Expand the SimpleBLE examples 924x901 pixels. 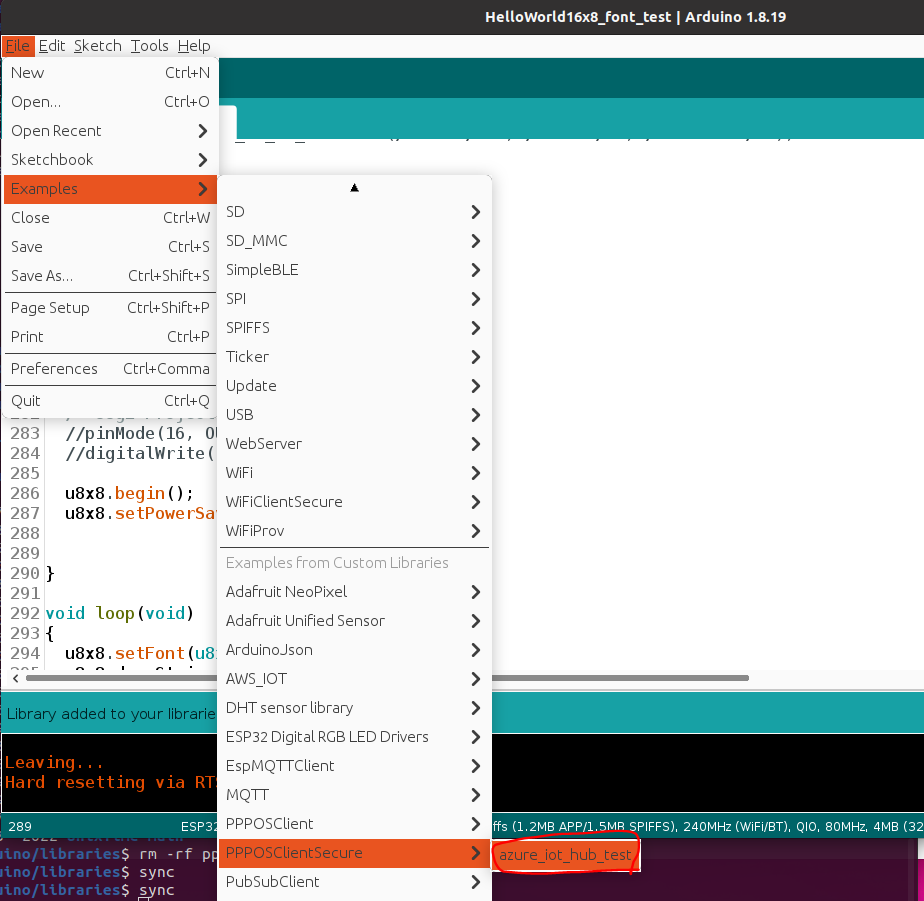pyautogui.click(x=354, y=270)
